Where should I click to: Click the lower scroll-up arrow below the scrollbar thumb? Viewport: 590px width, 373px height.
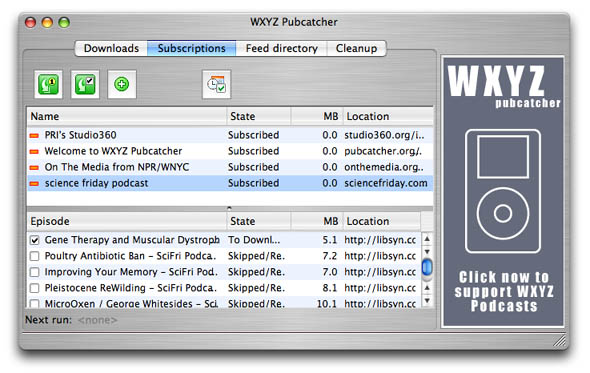tap(427, 288)
